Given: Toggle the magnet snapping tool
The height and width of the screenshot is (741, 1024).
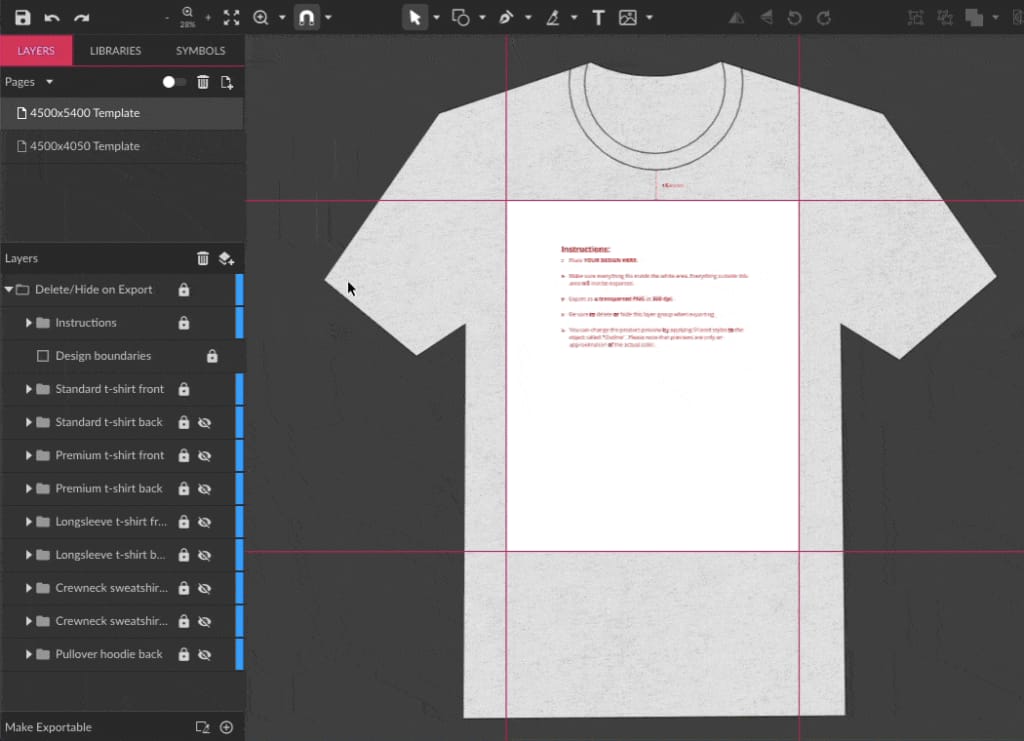Looking at the screenshot, I should [x=307, y=17].
